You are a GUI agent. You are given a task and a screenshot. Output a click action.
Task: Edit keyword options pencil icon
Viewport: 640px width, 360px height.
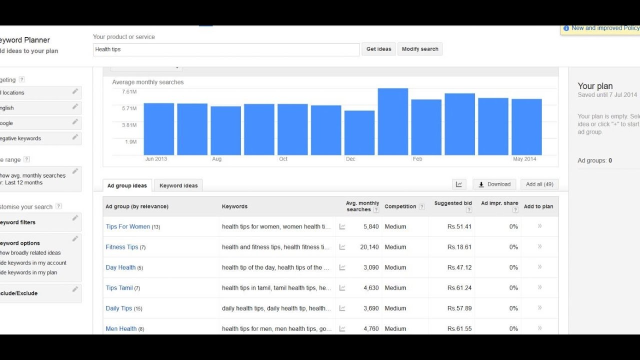click(x=75, y=238)
